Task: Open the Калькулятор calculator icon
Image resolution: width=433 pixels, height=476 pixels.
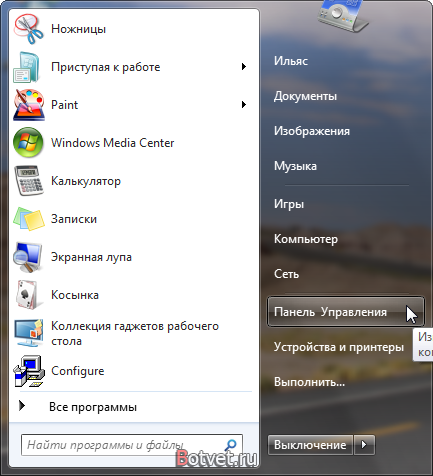Action: 29,181
